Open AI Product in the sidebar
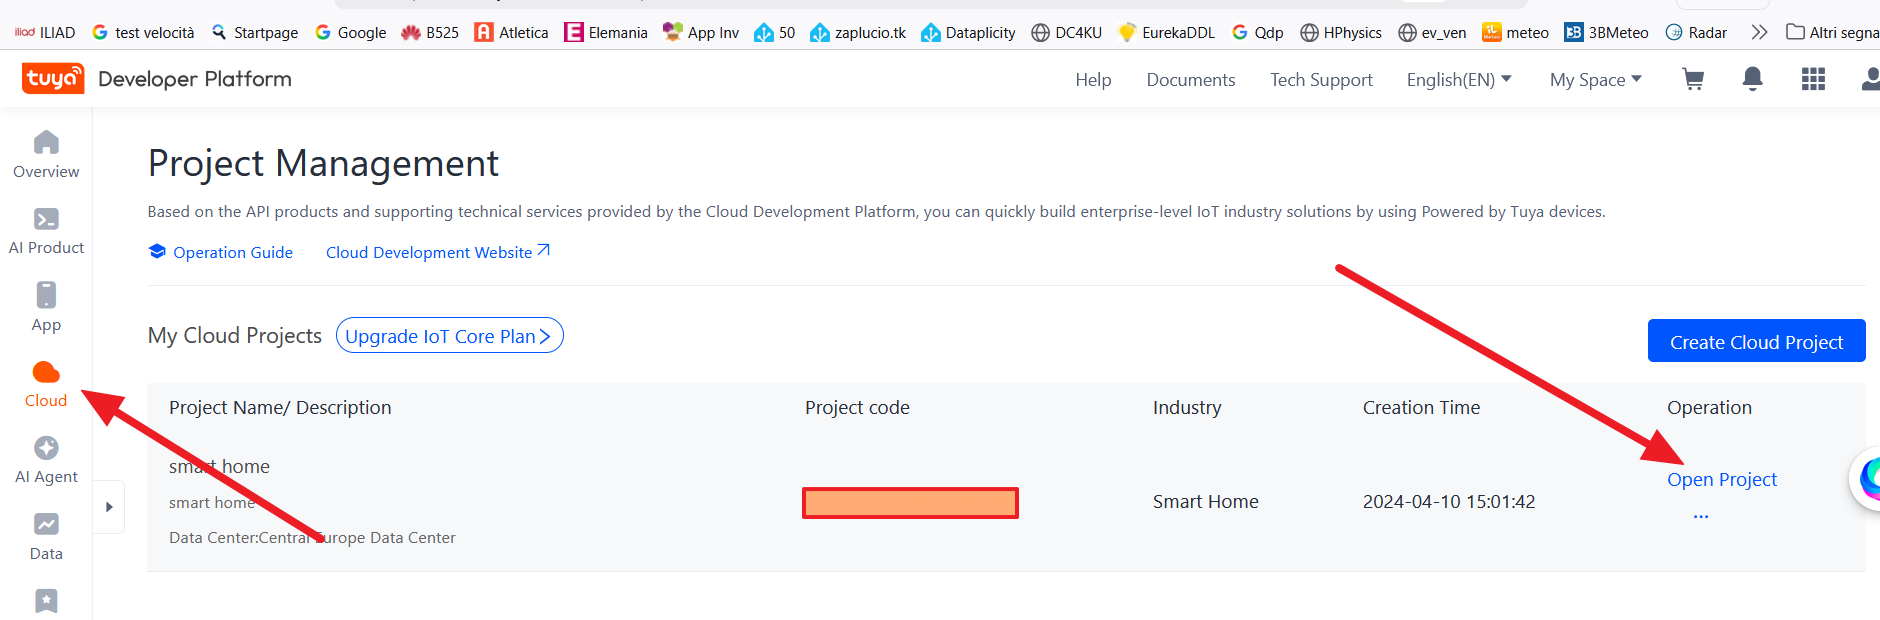 click(x=46, y=231)
